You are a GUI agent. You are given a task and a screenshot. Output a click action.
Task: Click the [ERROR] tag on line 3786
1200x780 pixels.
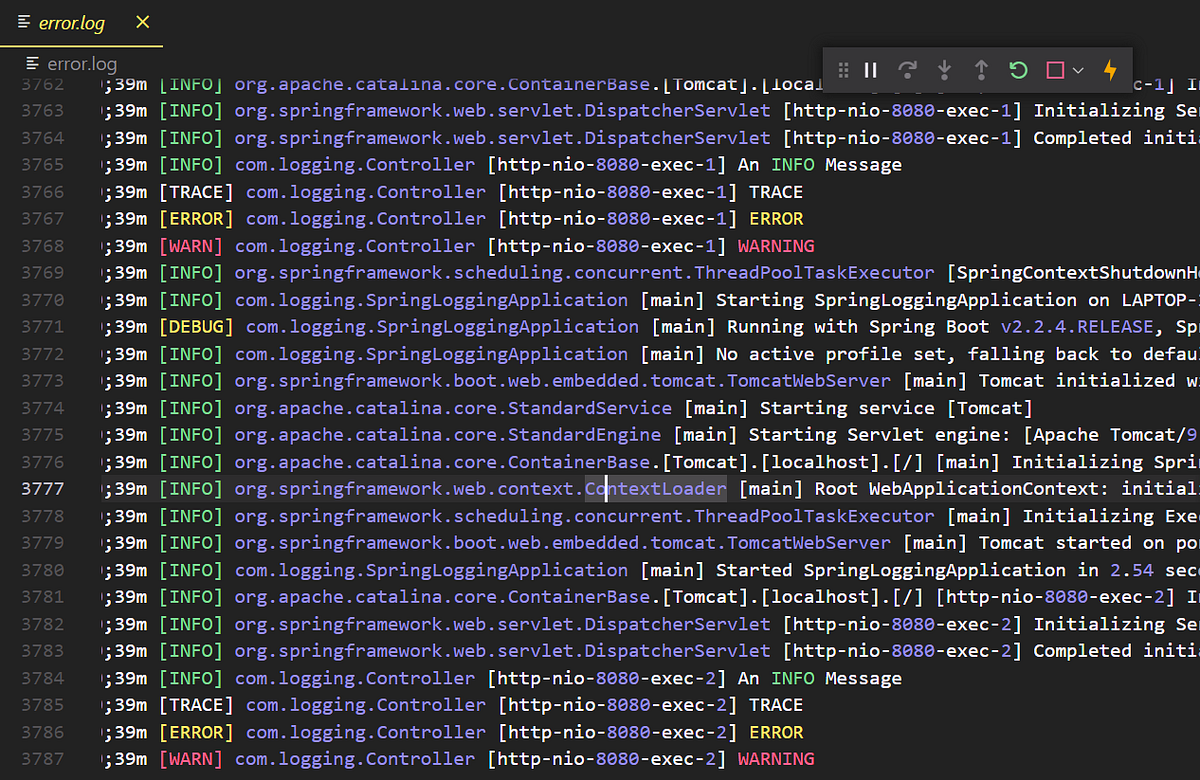click(x=196, y=732)
